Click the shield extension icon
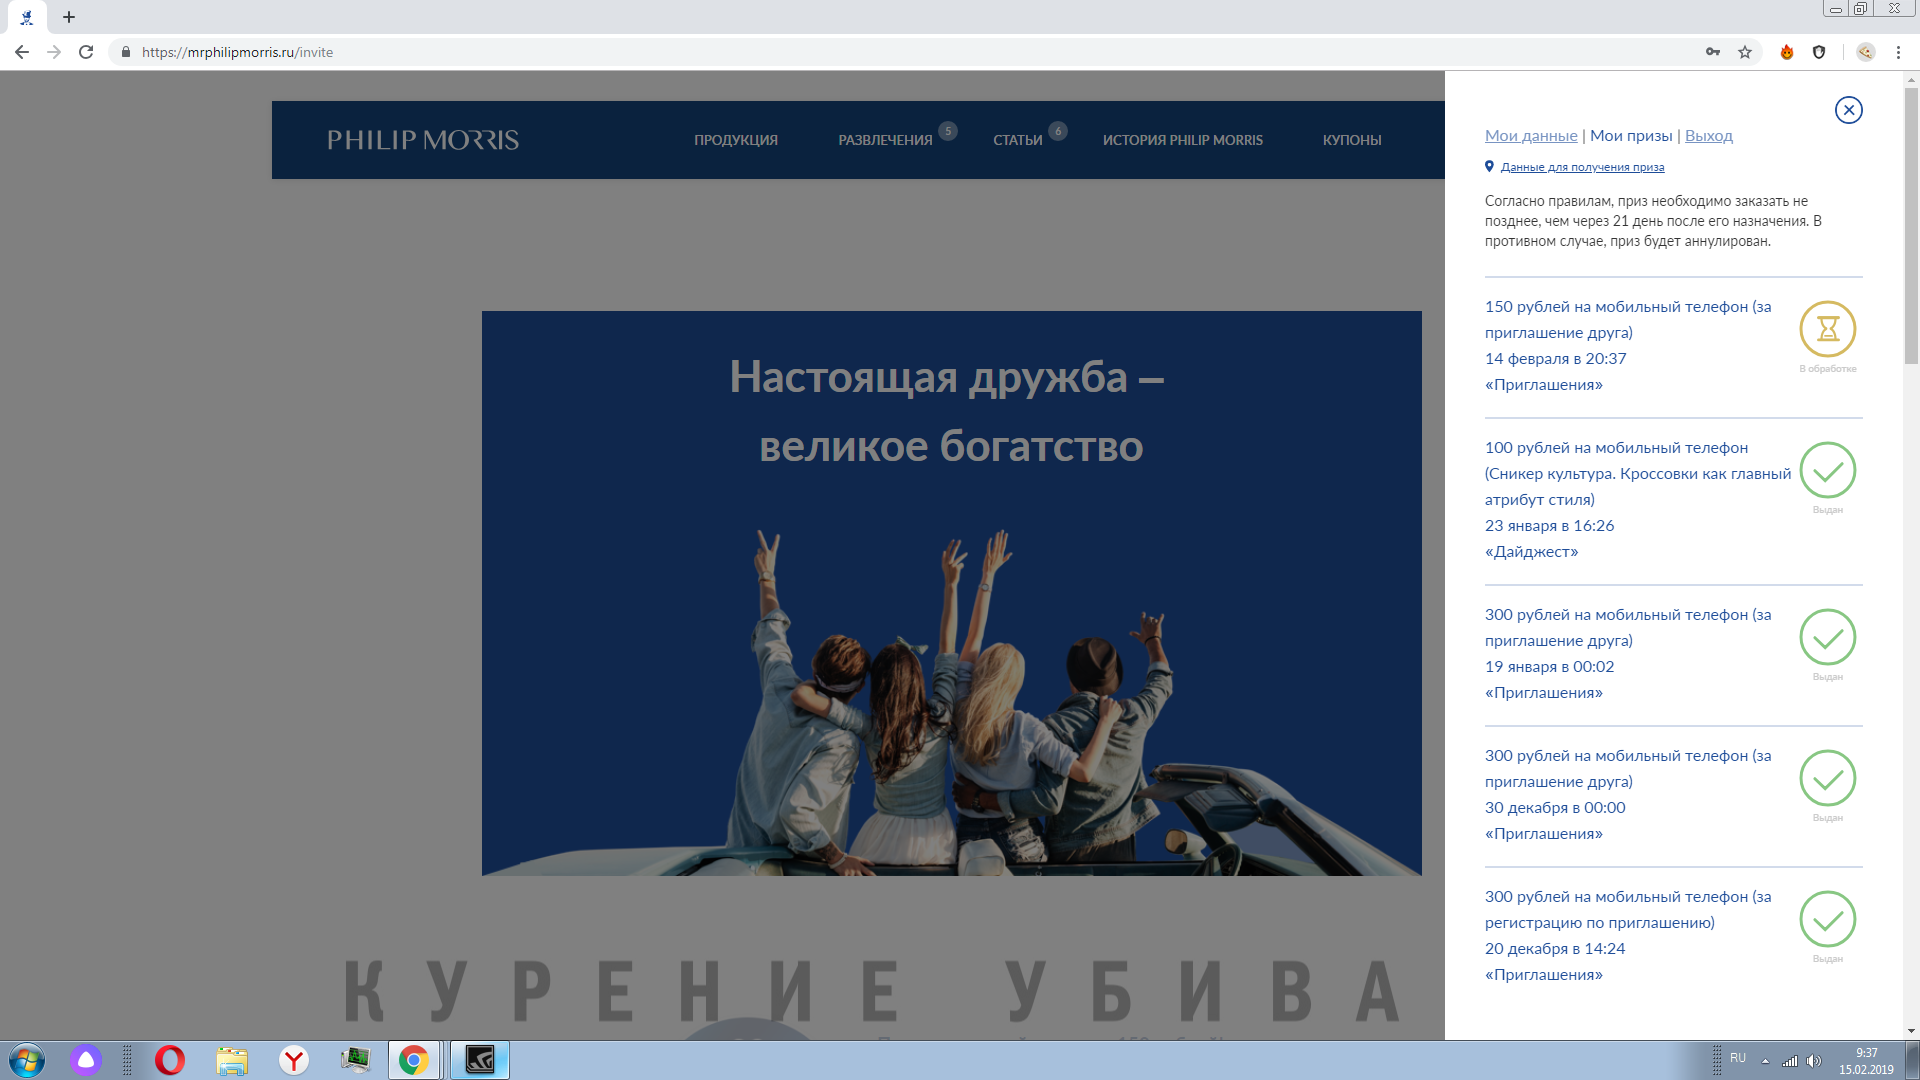 tap(1819, 52)
